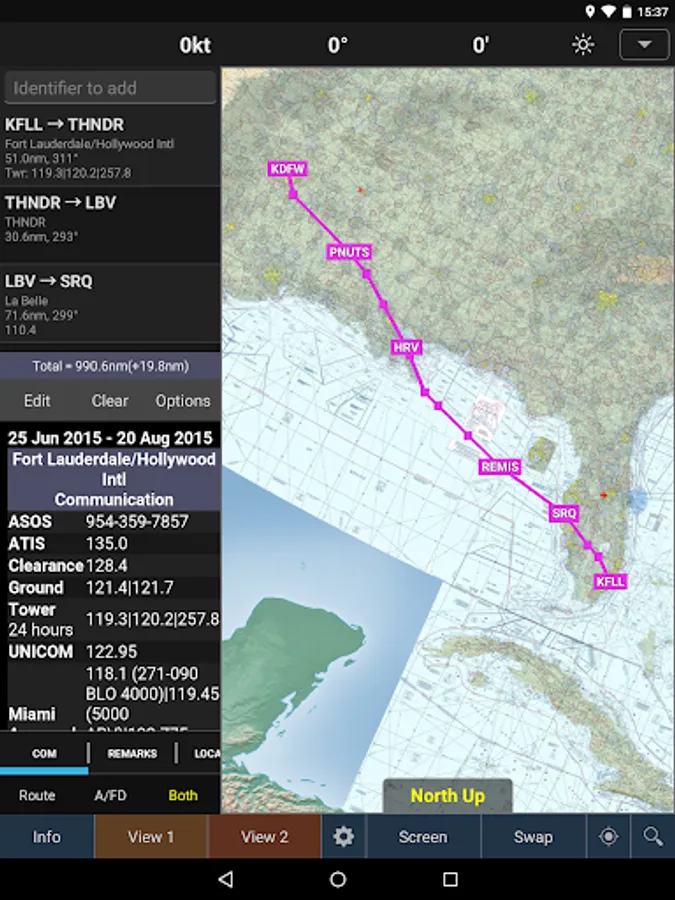The width and height of the screenshot is (675, 900).
Task: Switch to the REMARKS tab
Action: 132,754
